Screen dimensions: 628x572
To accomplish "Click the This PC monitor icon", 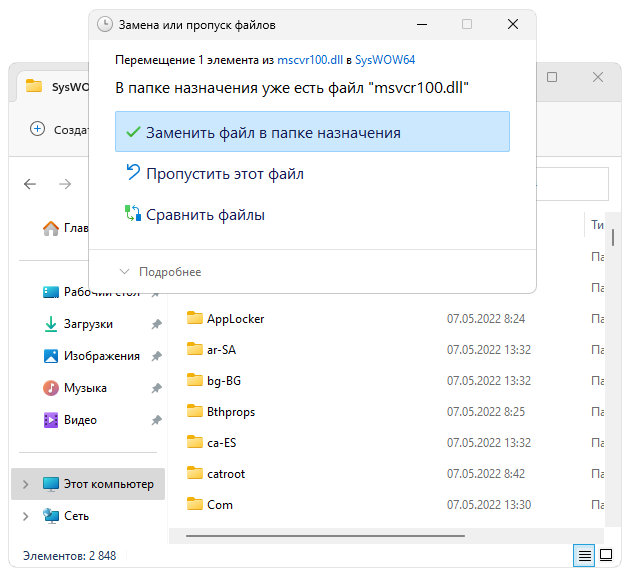I will (51, 484).
